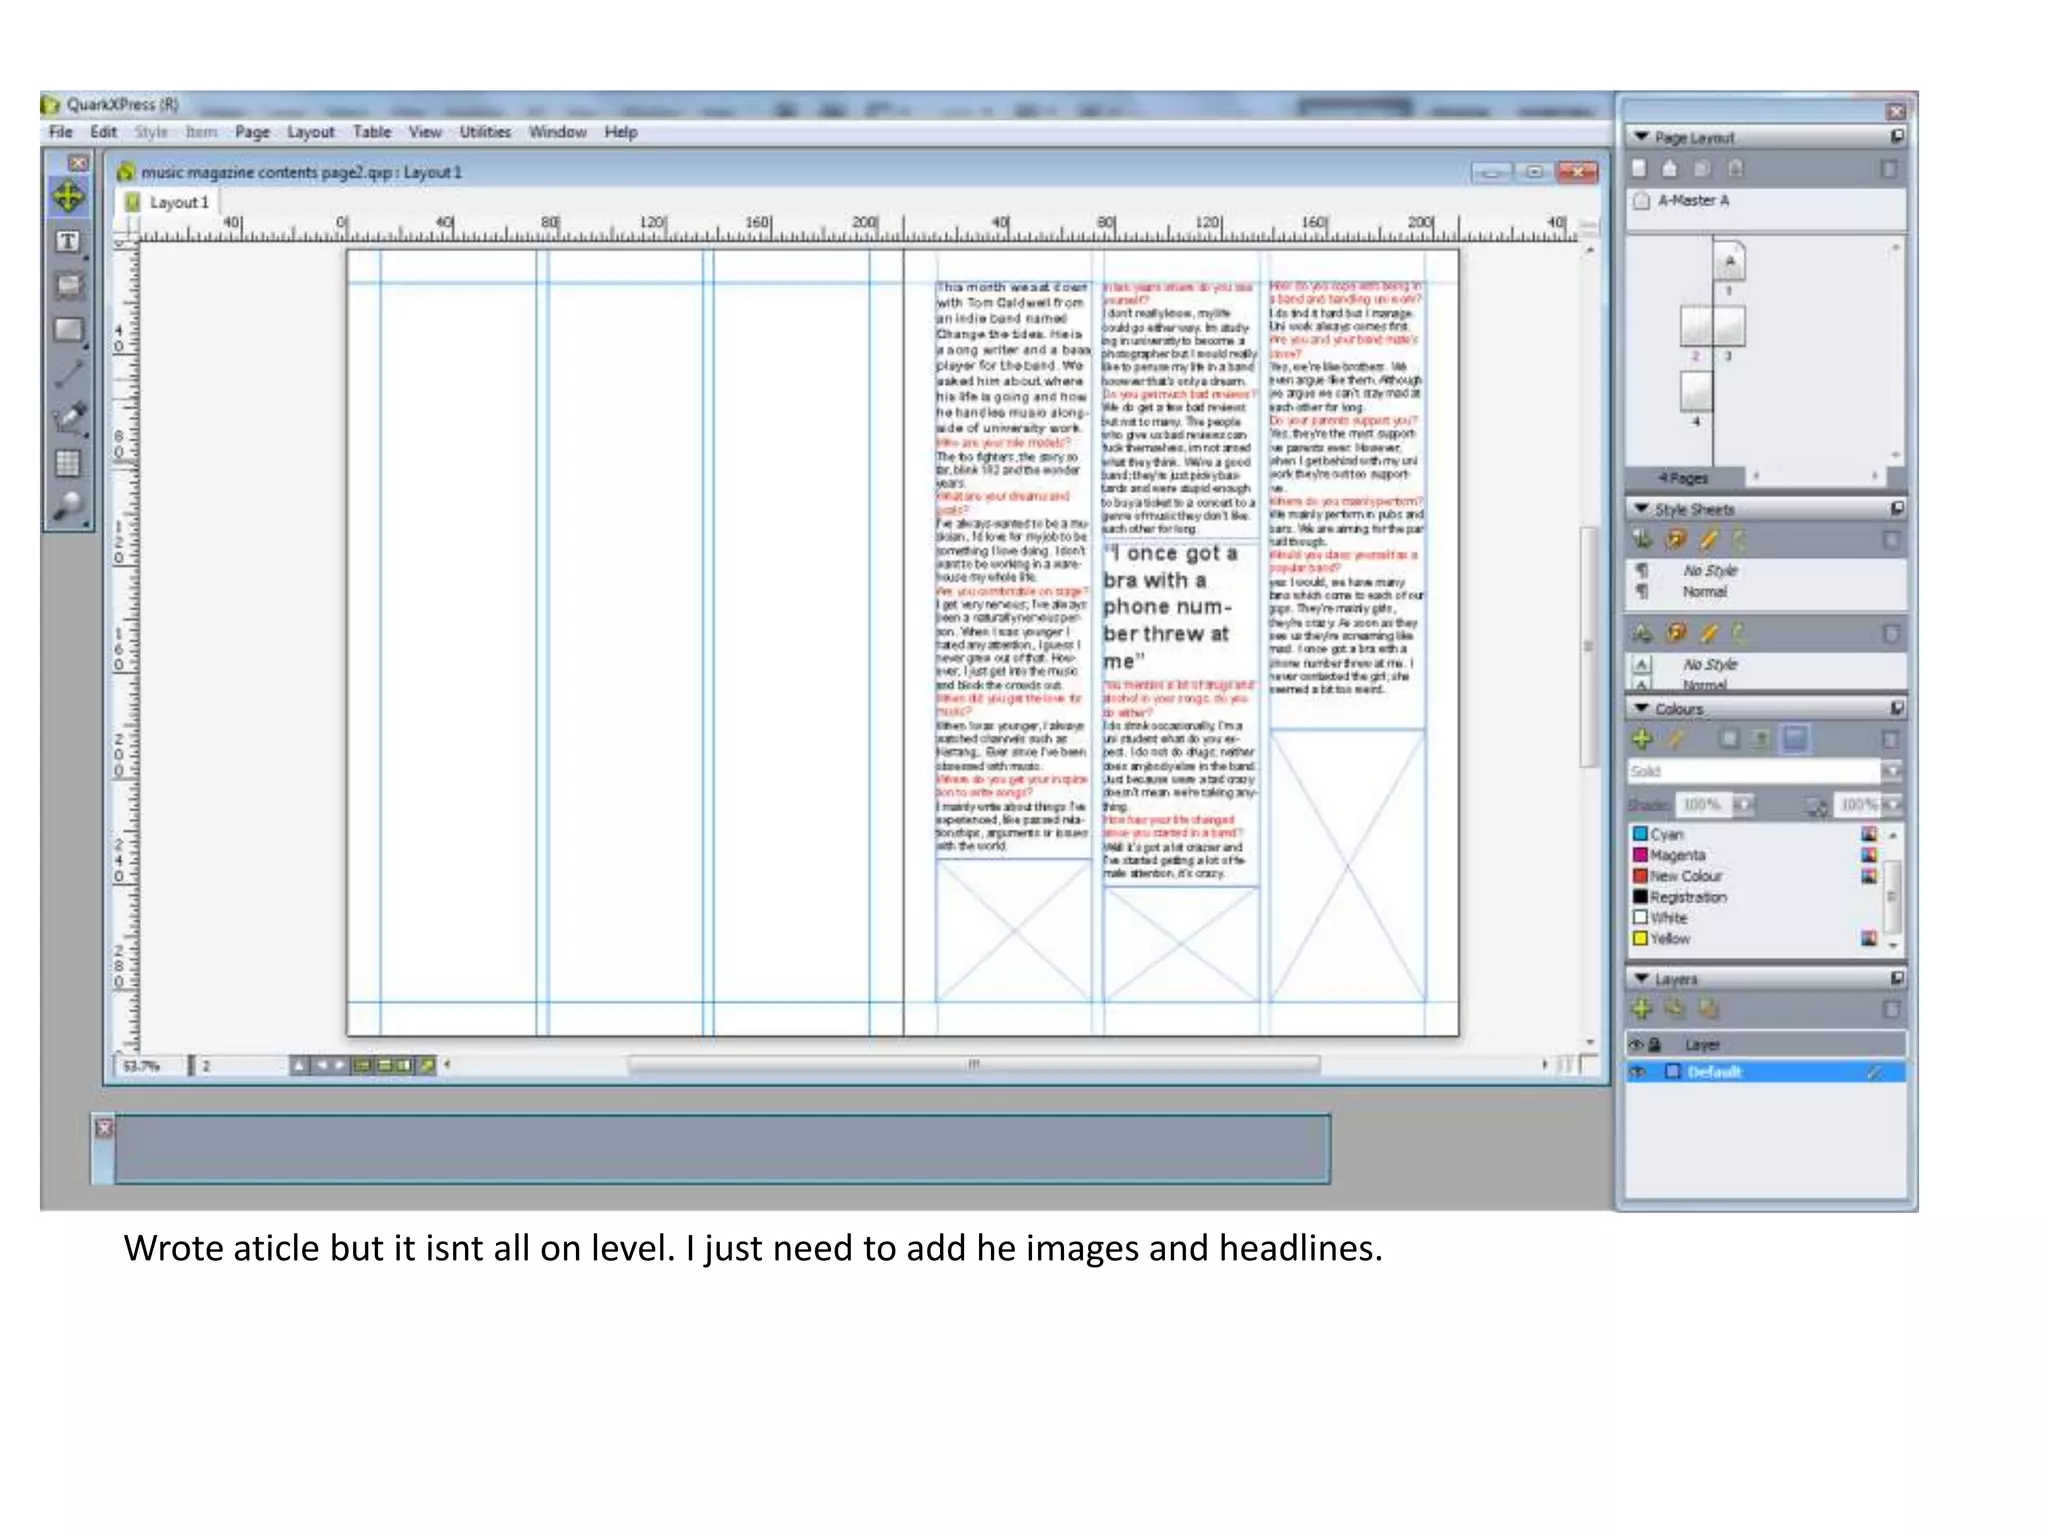Click the eye column header in Layers
The image size is (2048, 1536).
point(1637,1045)
